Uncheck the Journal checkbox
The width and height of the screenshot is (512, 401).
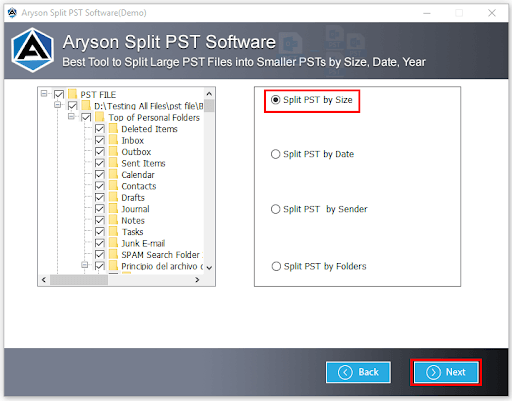point(100,209)
